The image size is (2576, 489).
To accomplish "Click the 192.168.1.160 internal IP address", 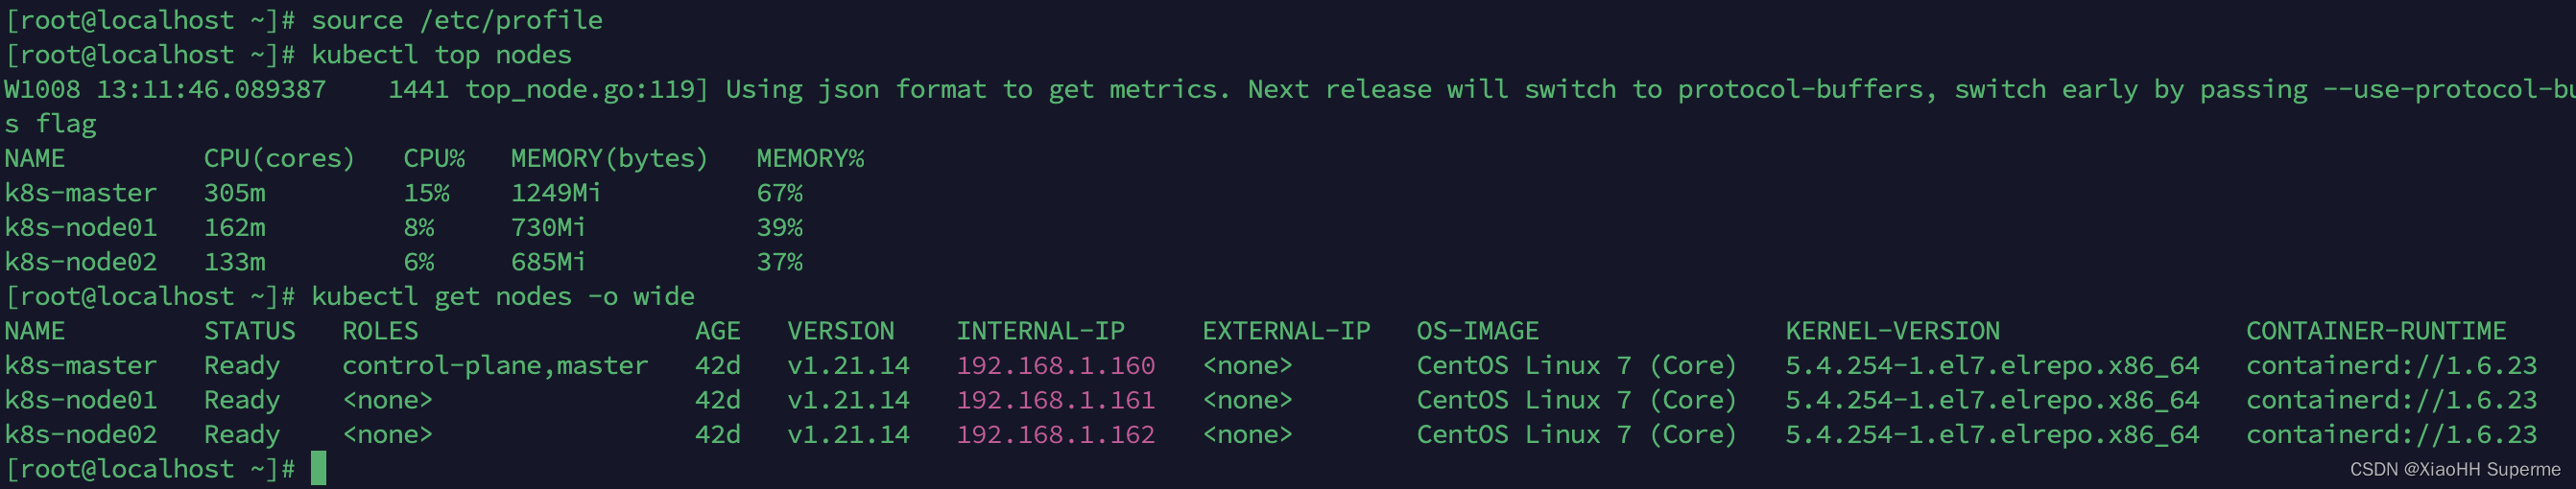I will click(x=1055, y=365).
